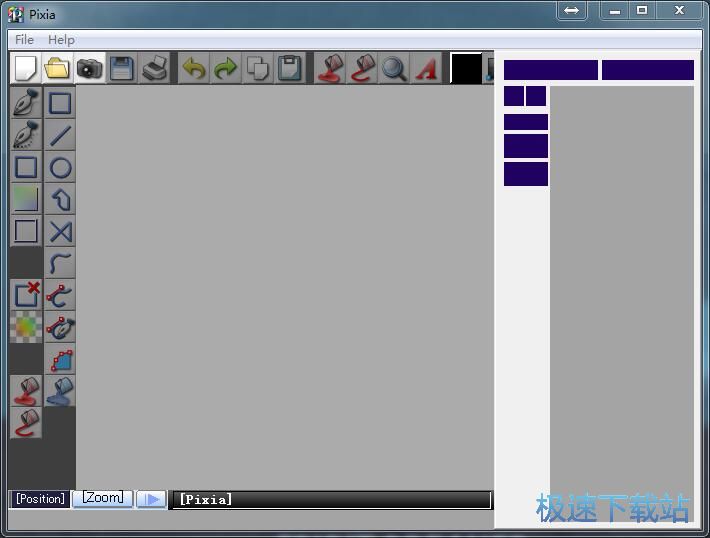Click the copy pages icon
The width and height of the screenshot is (710, 538).
tap(258, 68)
